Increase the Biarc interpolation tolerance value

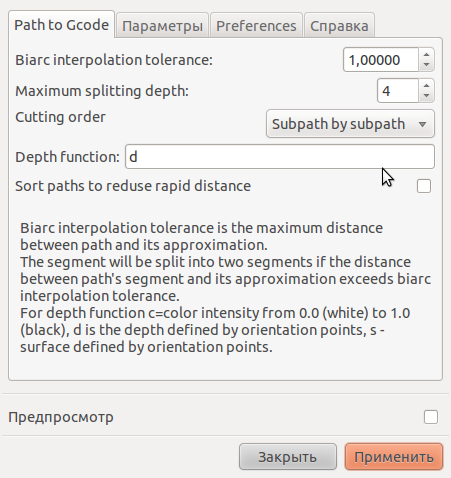click(426, 55)
